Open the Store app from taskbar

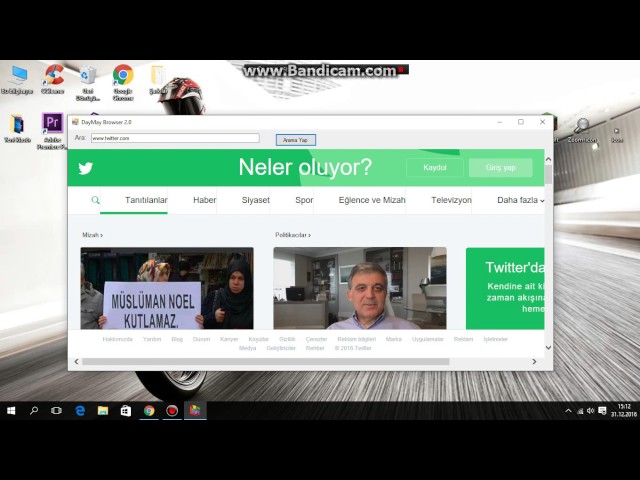point(126,411)
